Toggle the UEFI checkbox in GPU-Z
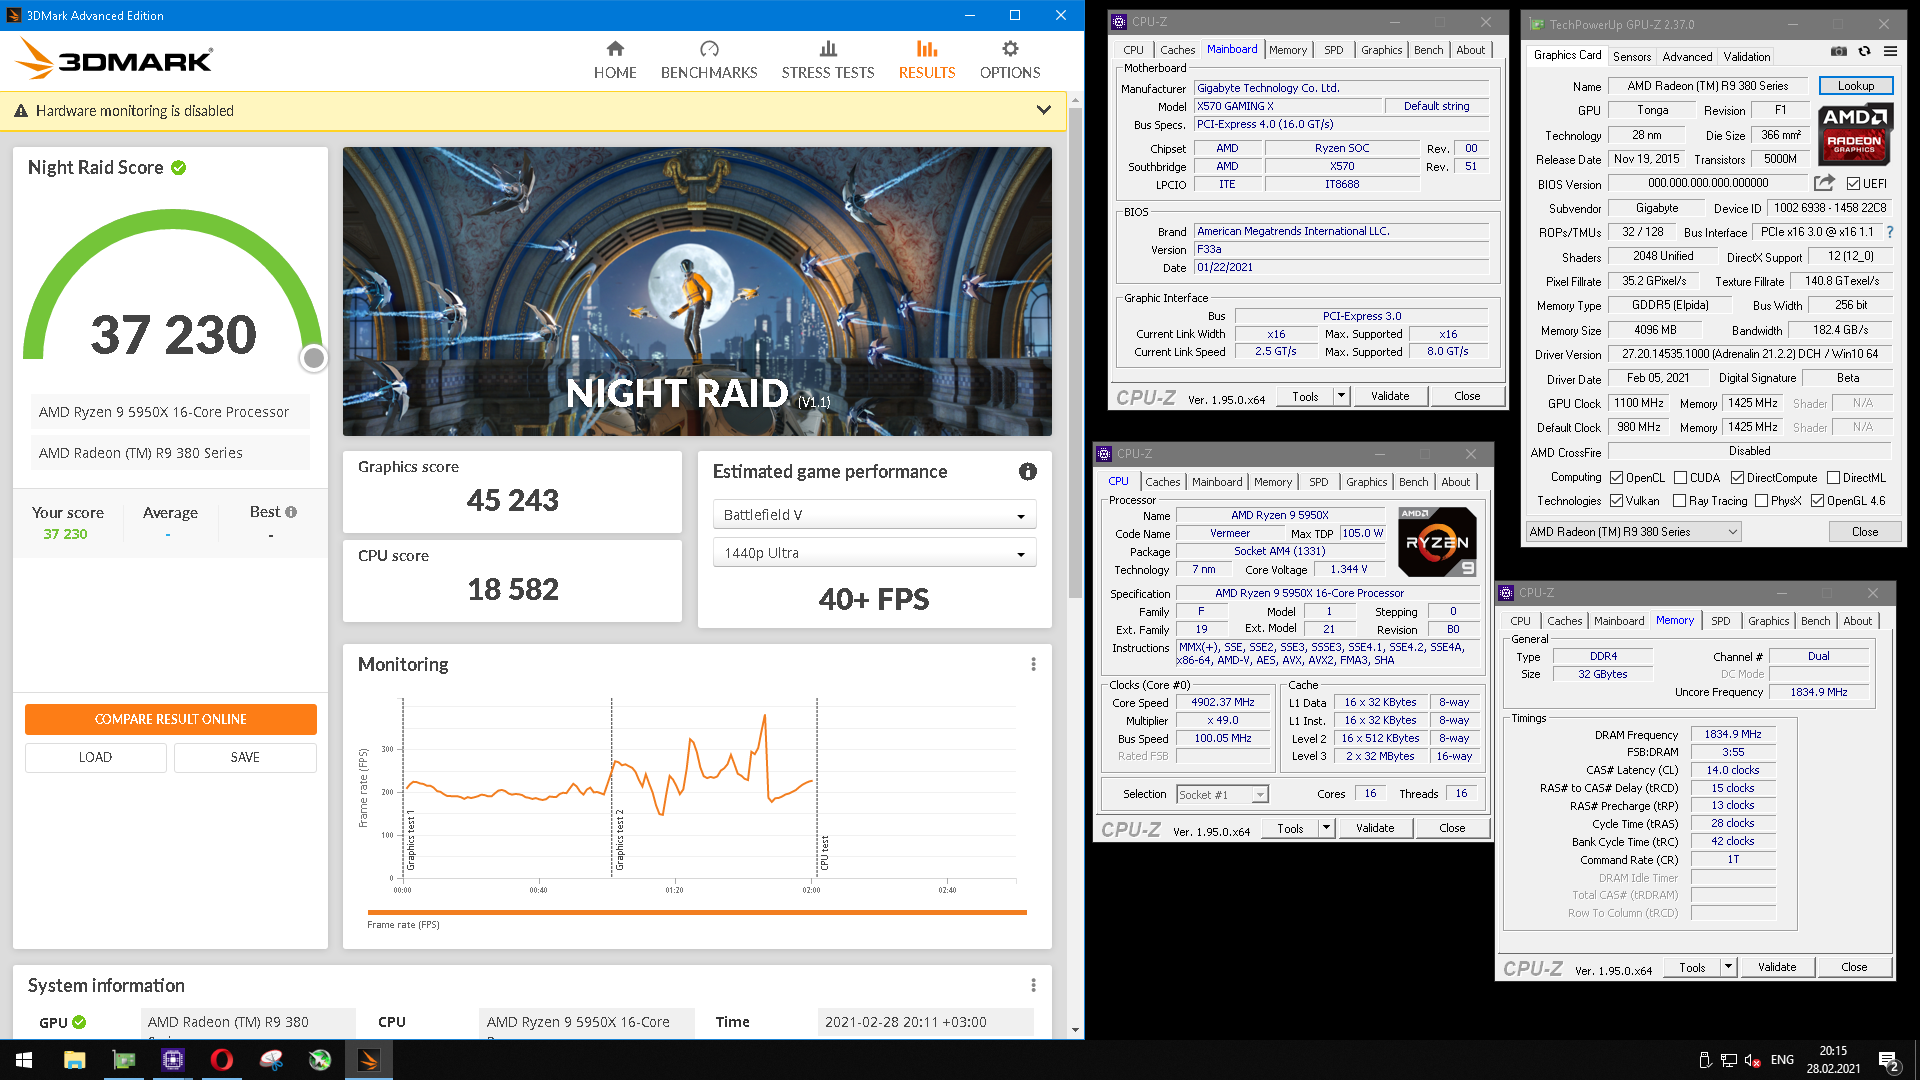Image resolution: width=1920 pixels, height=1080 pixels. pos(1853,184)
